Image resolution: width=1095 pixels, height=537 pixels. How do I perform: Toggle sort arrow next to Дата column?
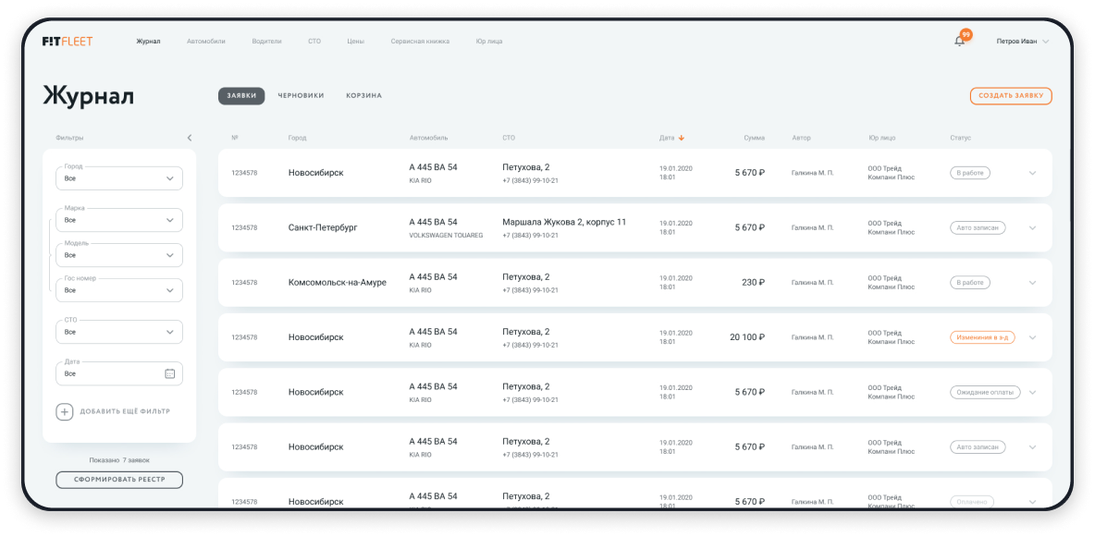681,138
